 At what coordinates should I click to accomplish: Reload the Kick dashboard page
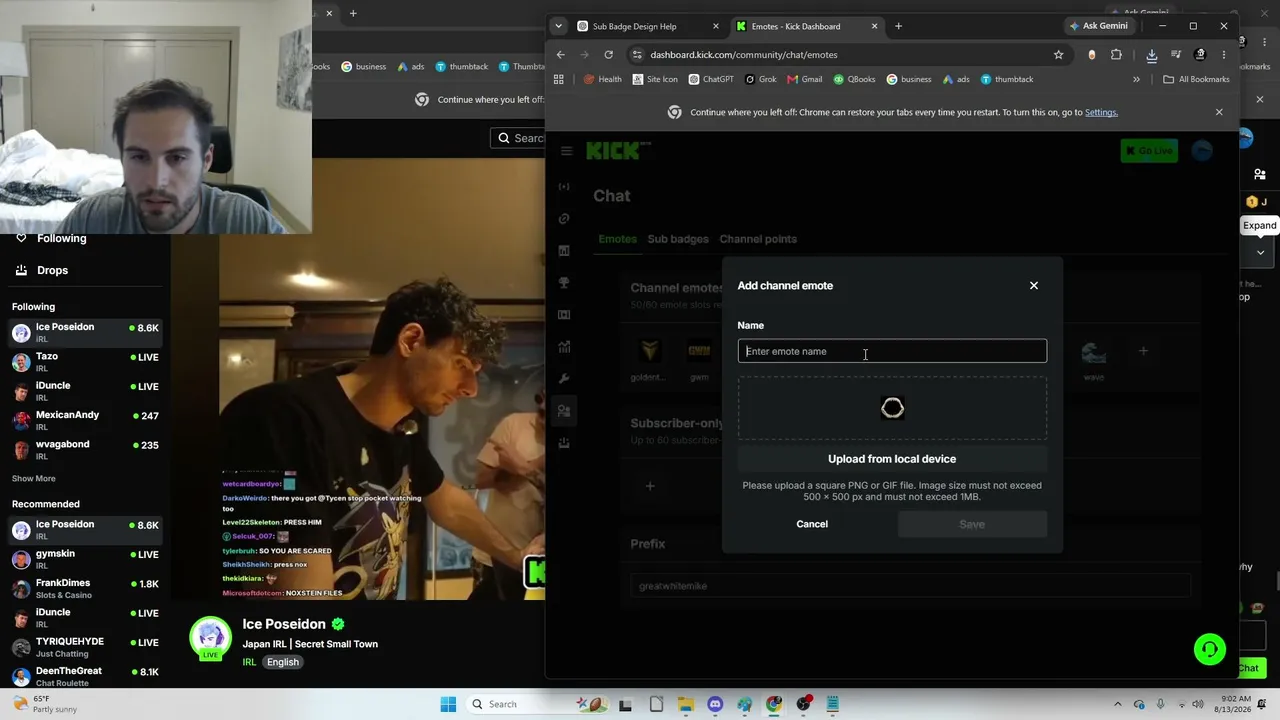608,55
